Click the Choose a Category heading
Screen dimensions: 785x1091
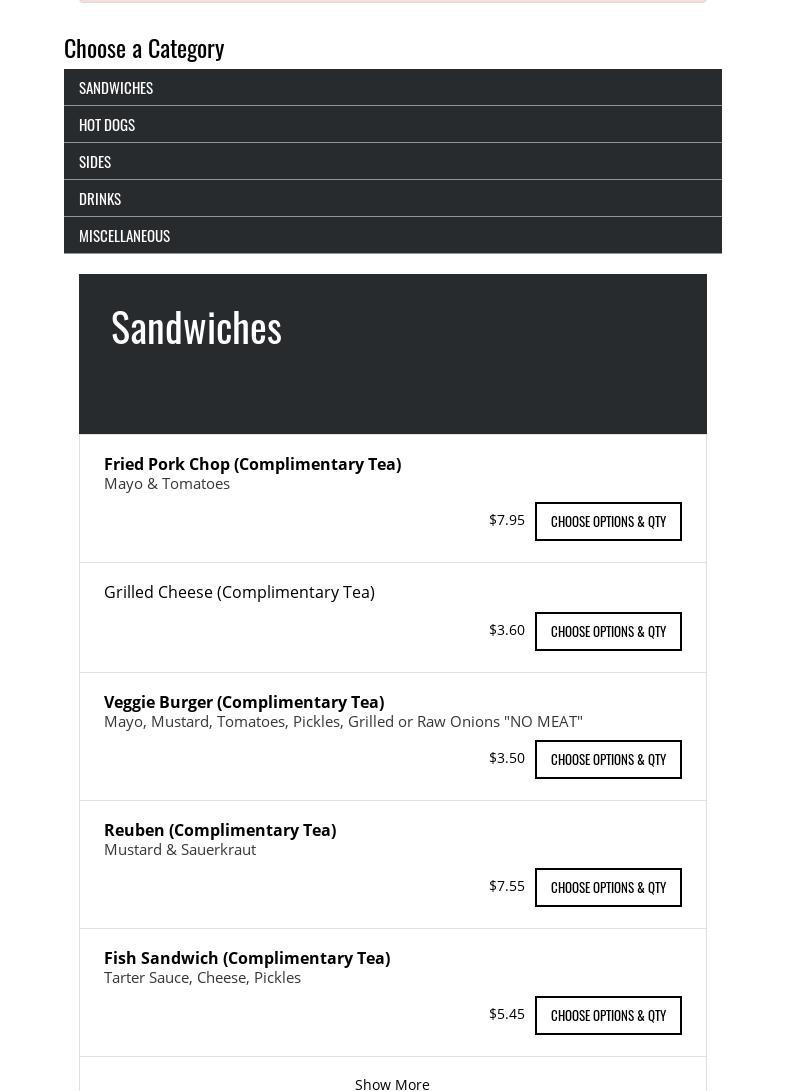[x=144, y=48]
